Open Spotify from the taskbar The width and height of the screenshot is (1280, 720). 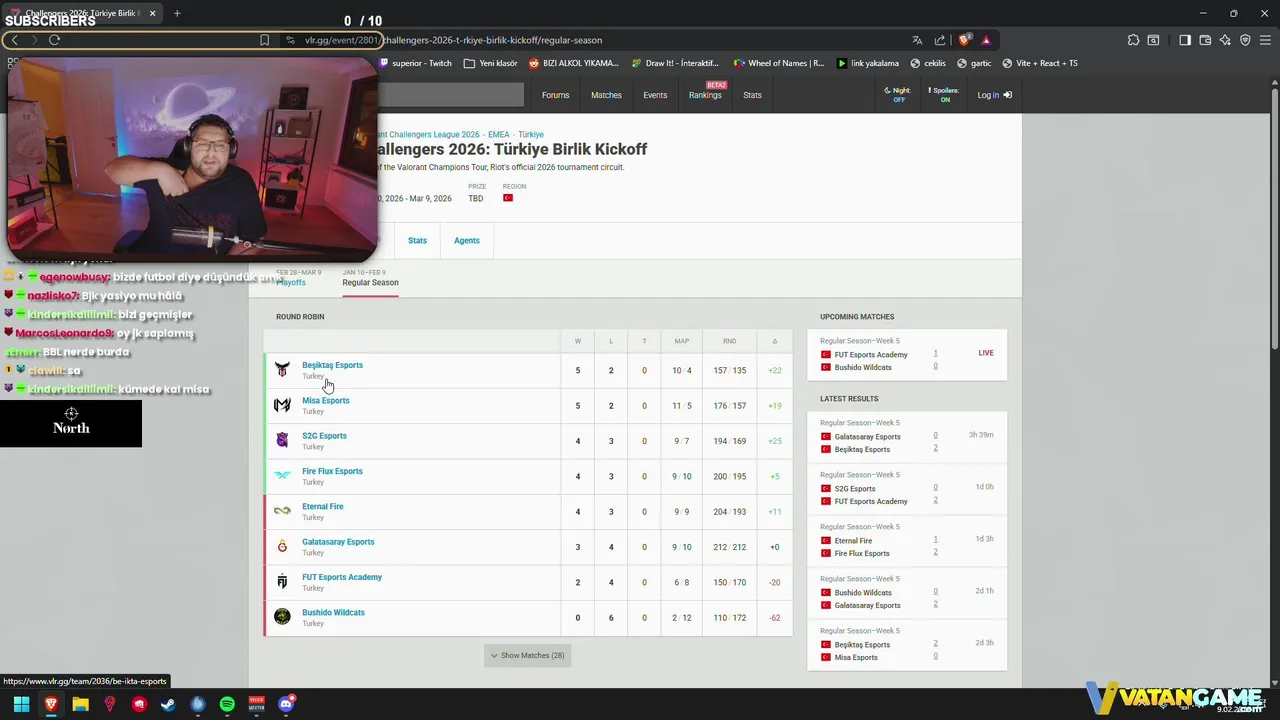click(x=227, y=704)
